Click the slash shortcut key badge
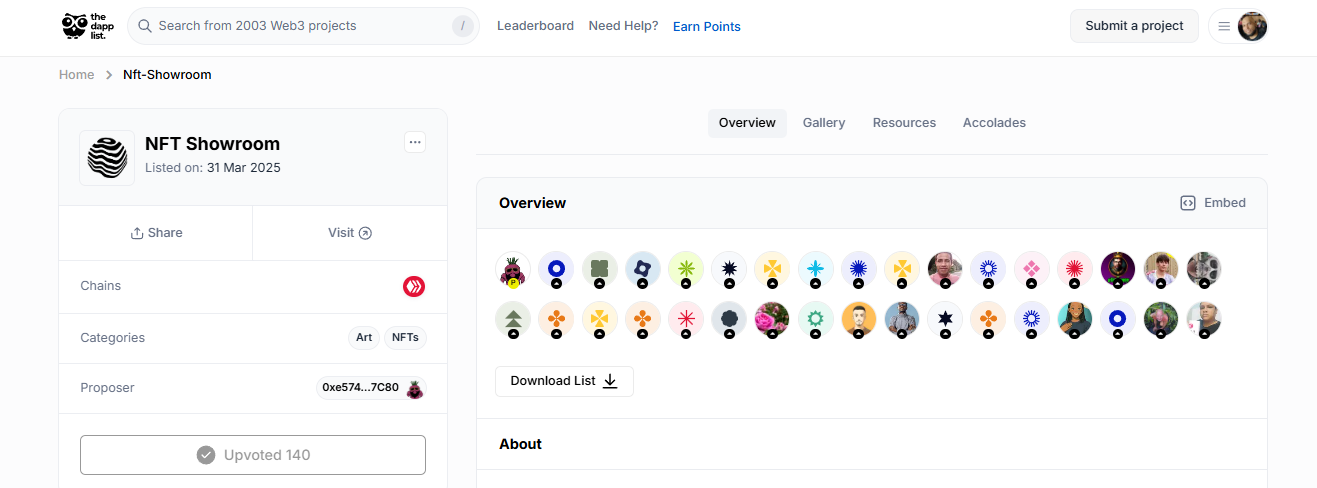Screen dimensions: 1317x488 pos(462,26)
